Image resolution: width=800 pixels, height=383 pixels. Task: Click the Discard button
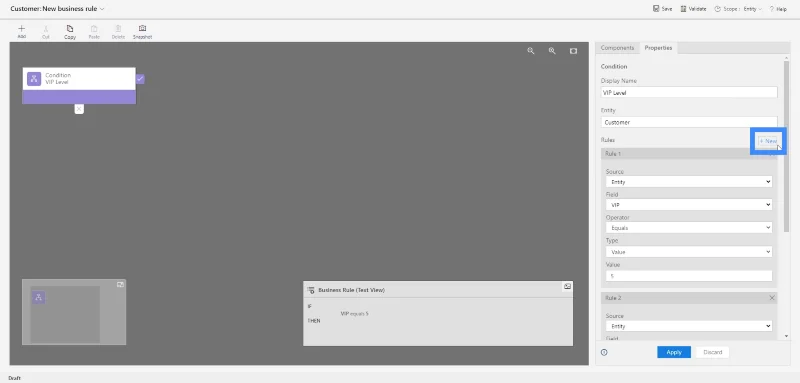713,352
